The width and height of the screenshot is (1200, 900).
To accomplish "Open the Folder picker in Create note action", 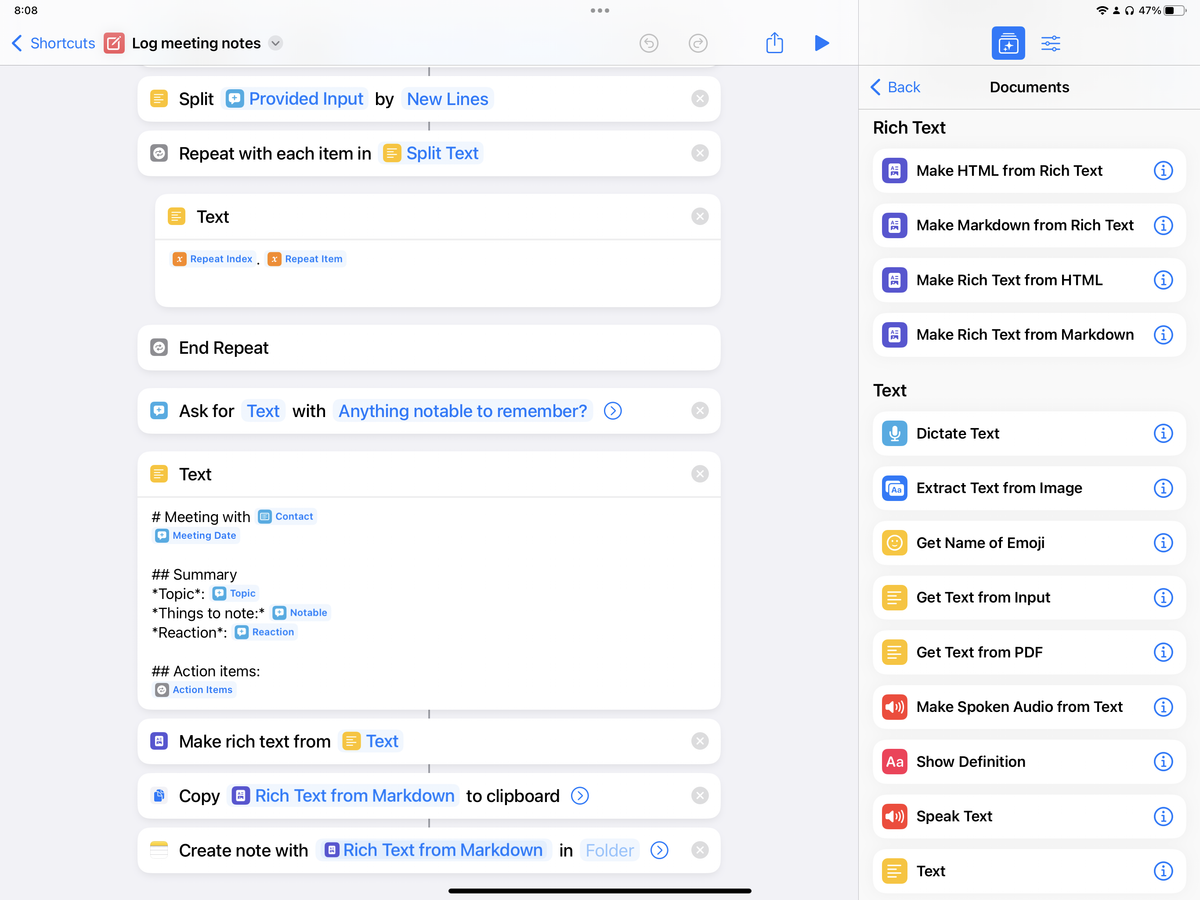I will click(609, 850).
